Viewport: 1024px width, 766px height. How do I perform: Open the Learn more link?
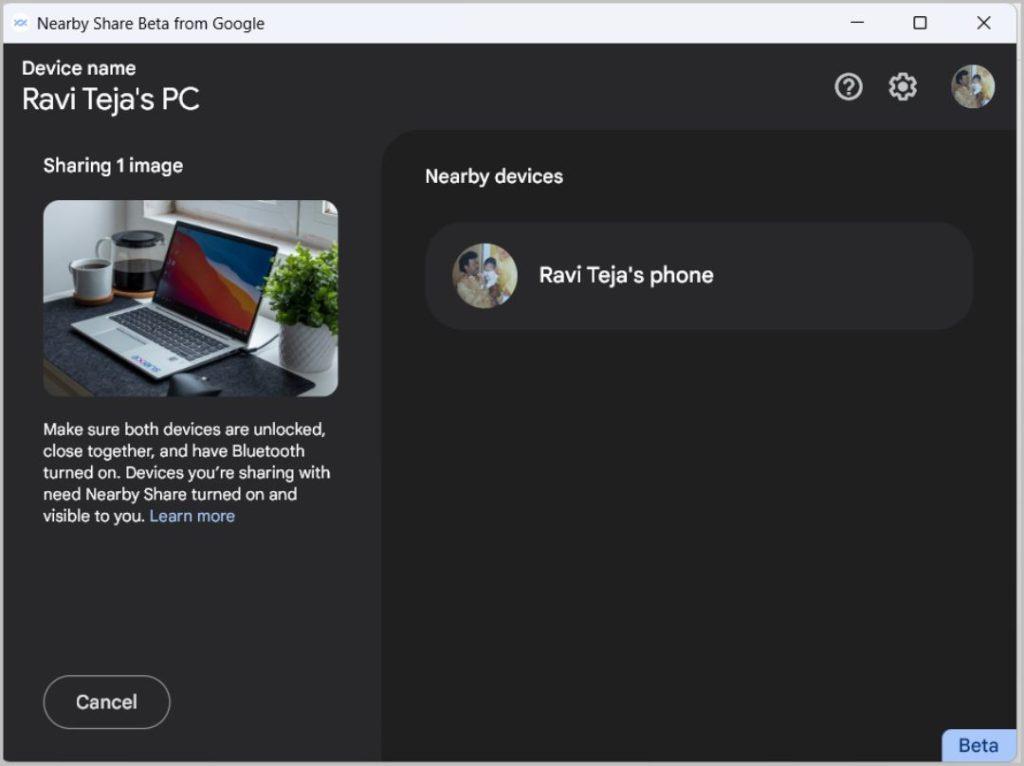click(192, 516)
